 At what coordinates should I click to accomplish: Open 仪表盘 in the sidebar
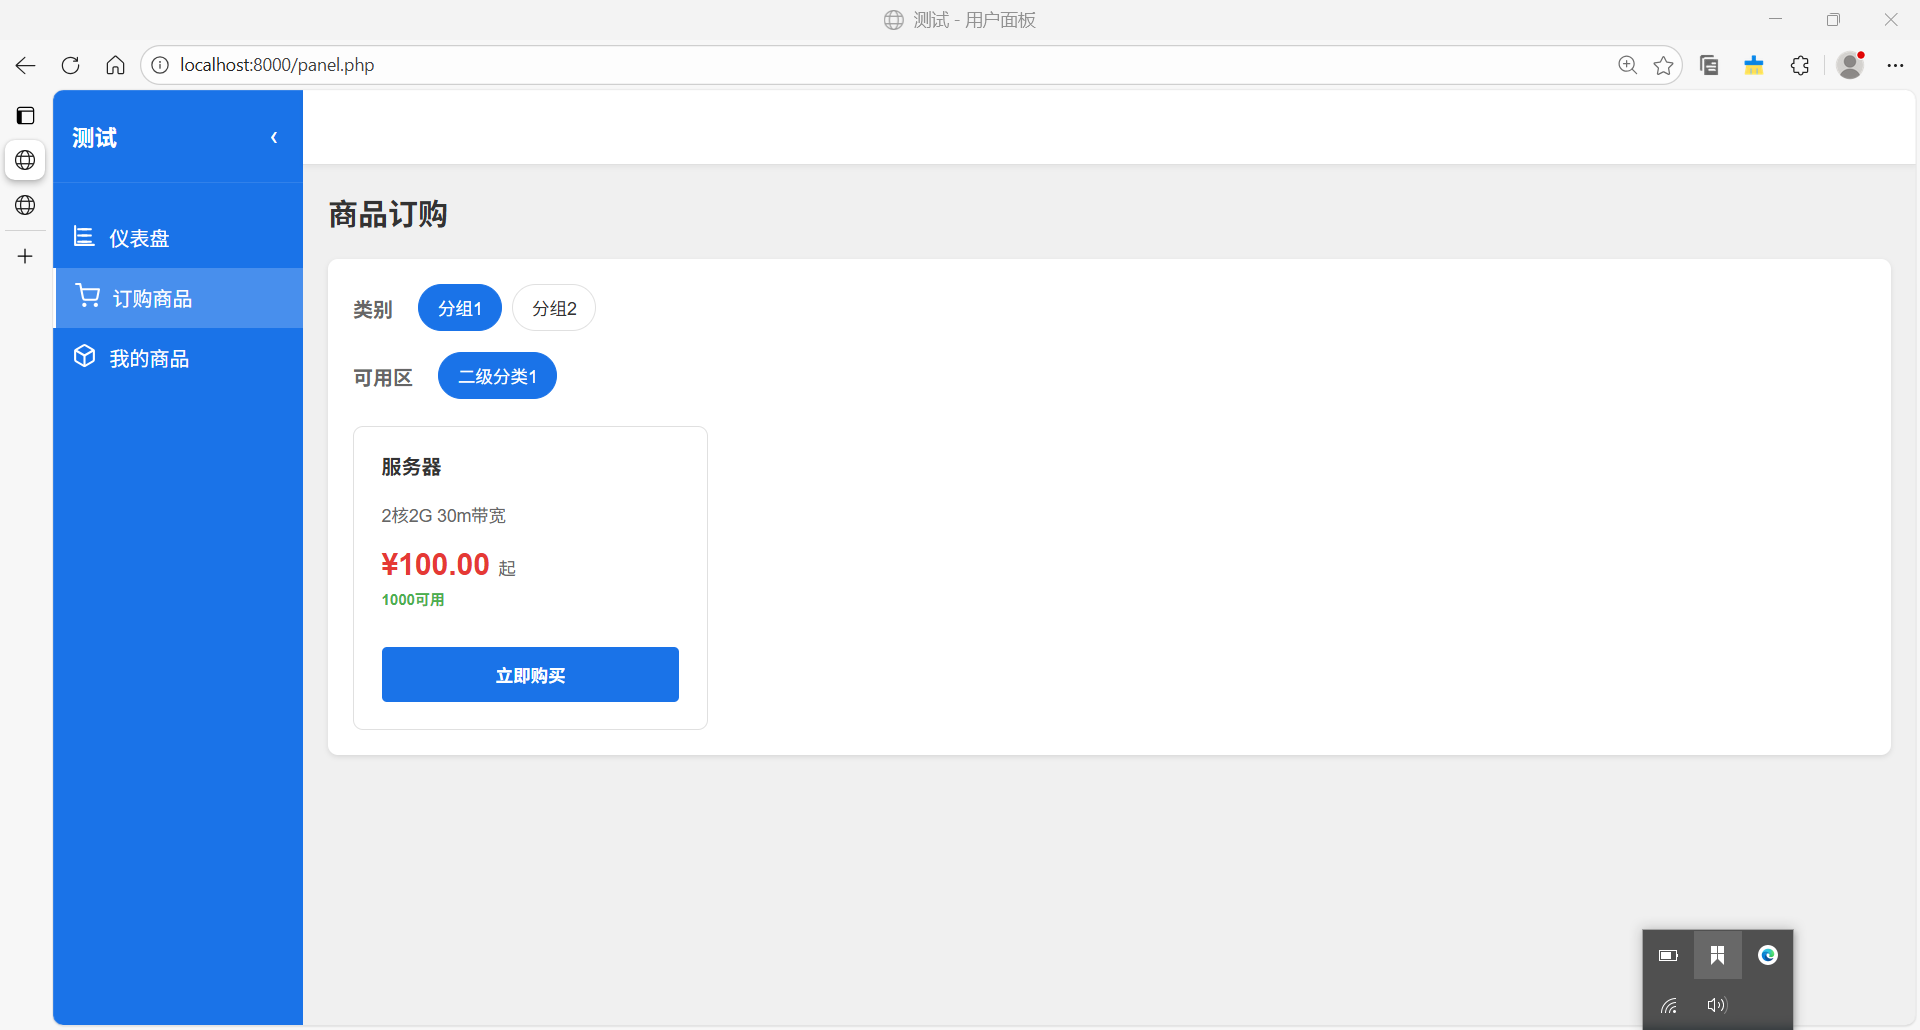coord(139,238)
